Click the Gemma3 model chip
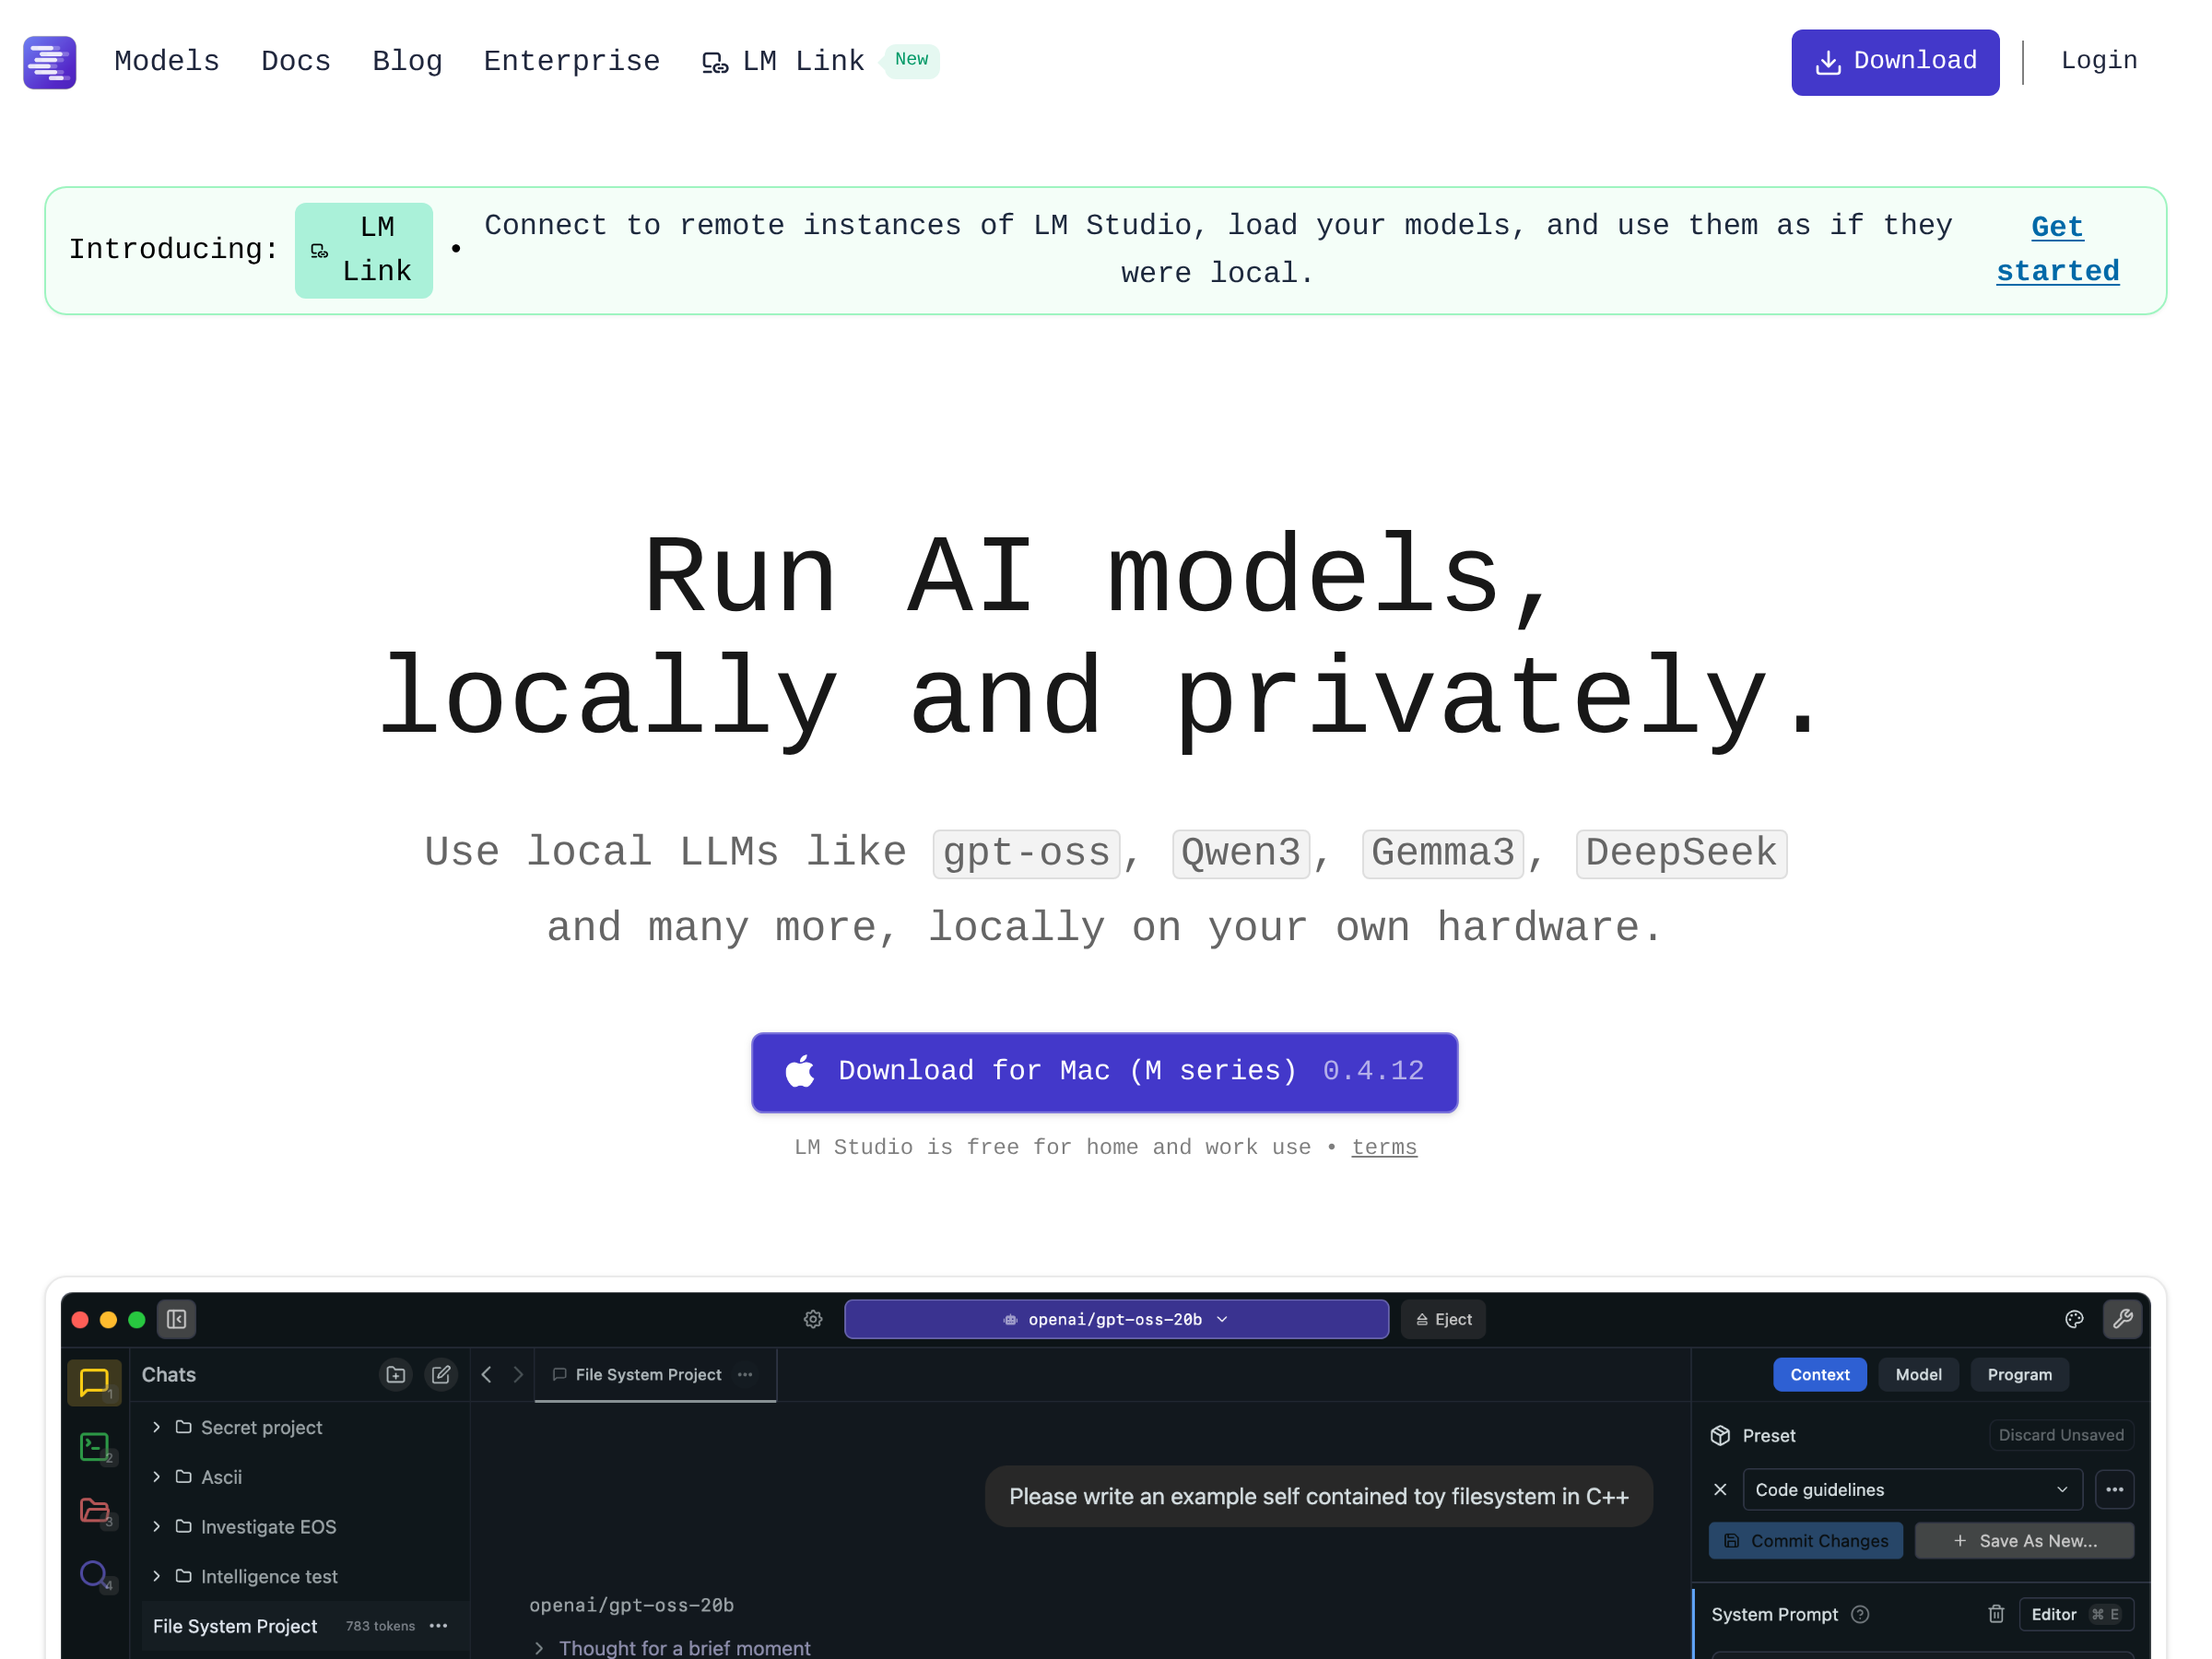 tap(1443, 853)
